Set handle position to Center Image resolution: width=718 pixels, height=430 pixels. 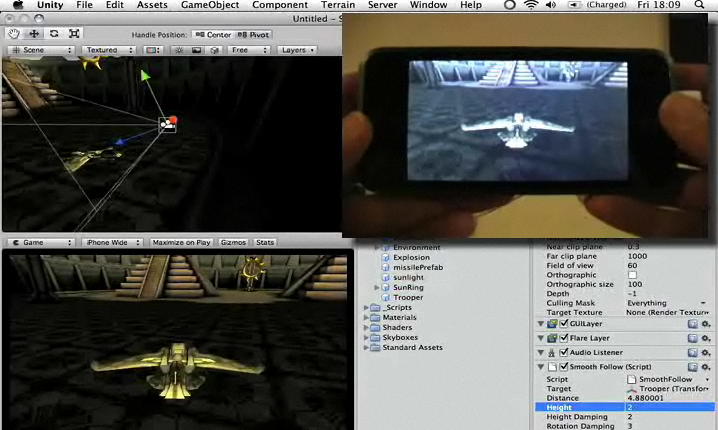[213, 35]
